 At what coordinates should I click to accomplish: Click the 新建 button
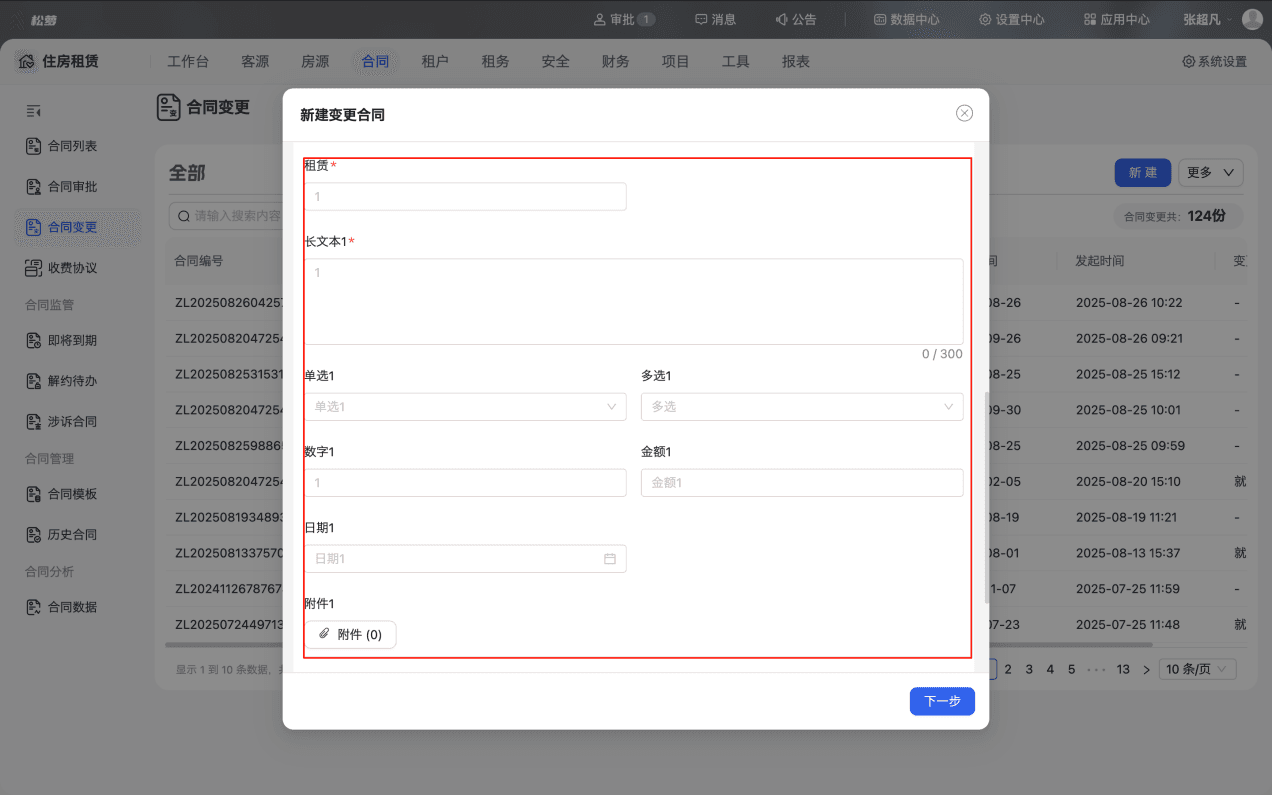pyautogui.click(x=1143, y=173)
